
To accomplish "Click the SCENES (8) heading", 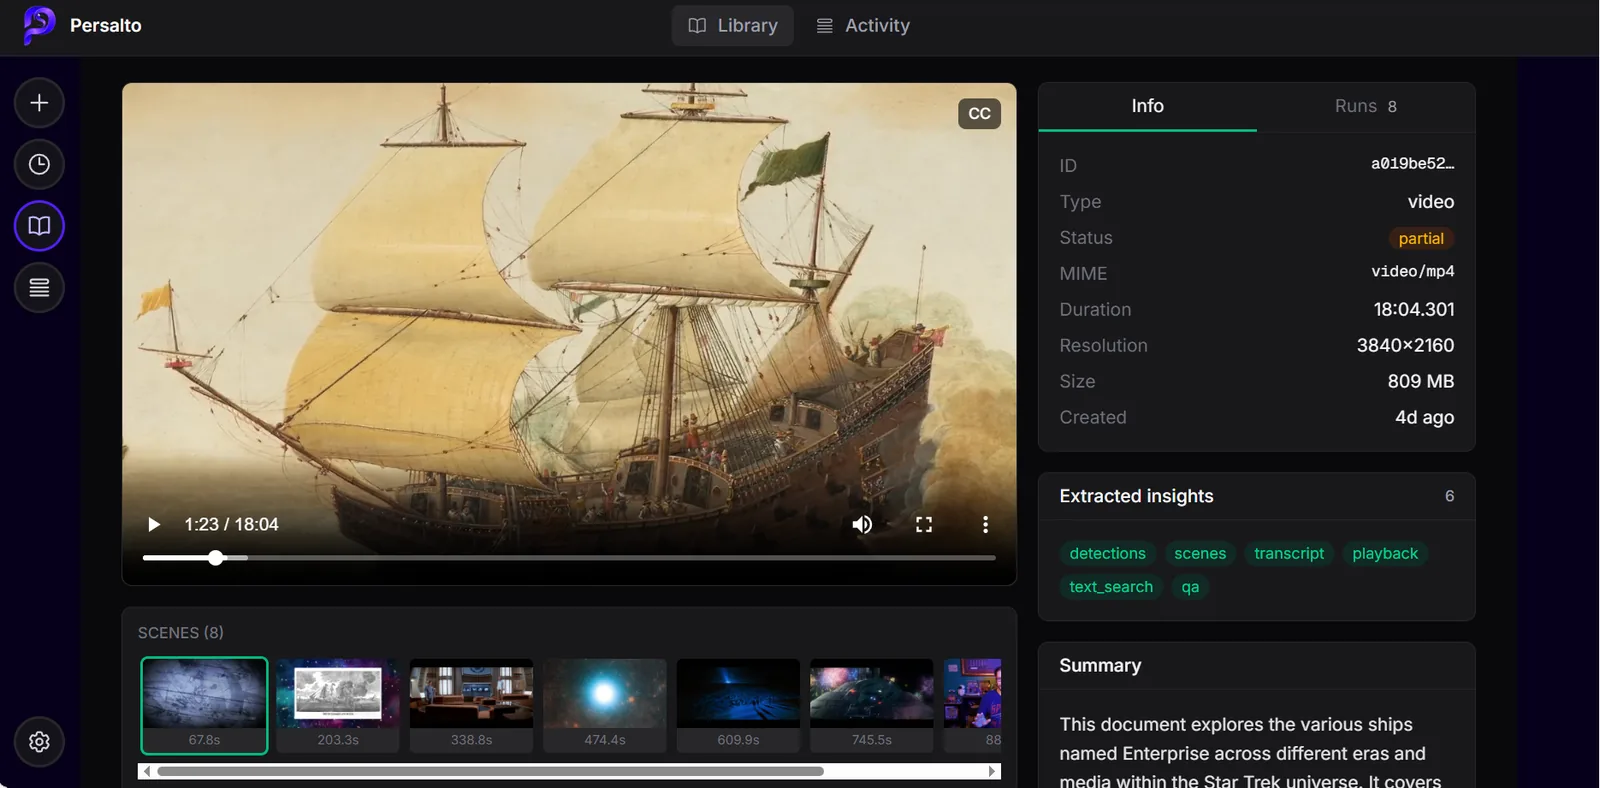I will pyautogui.click(x=181, y=633).
